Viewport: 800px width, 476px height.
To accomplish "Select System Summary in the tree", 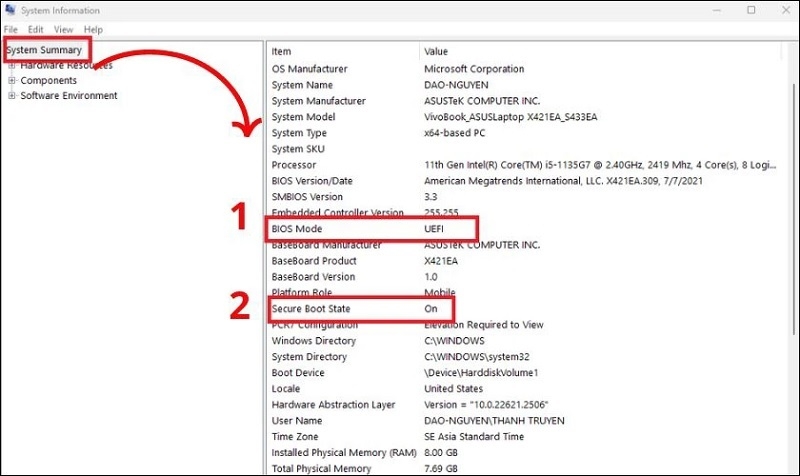I will [x=46, y=49].
